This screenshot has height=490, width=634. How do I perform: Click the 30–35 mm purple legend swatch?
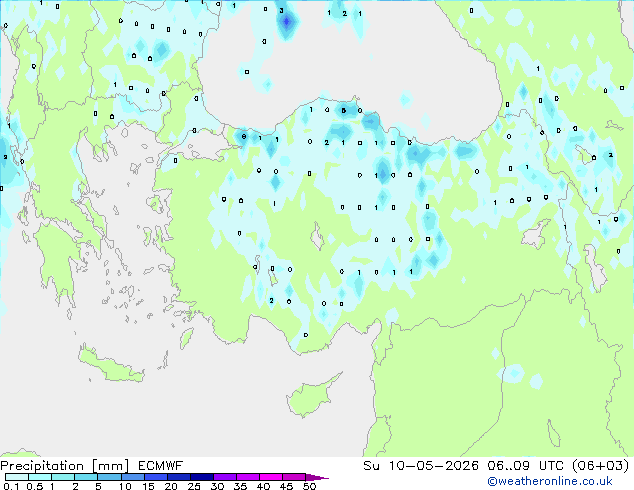click(224, 477)
